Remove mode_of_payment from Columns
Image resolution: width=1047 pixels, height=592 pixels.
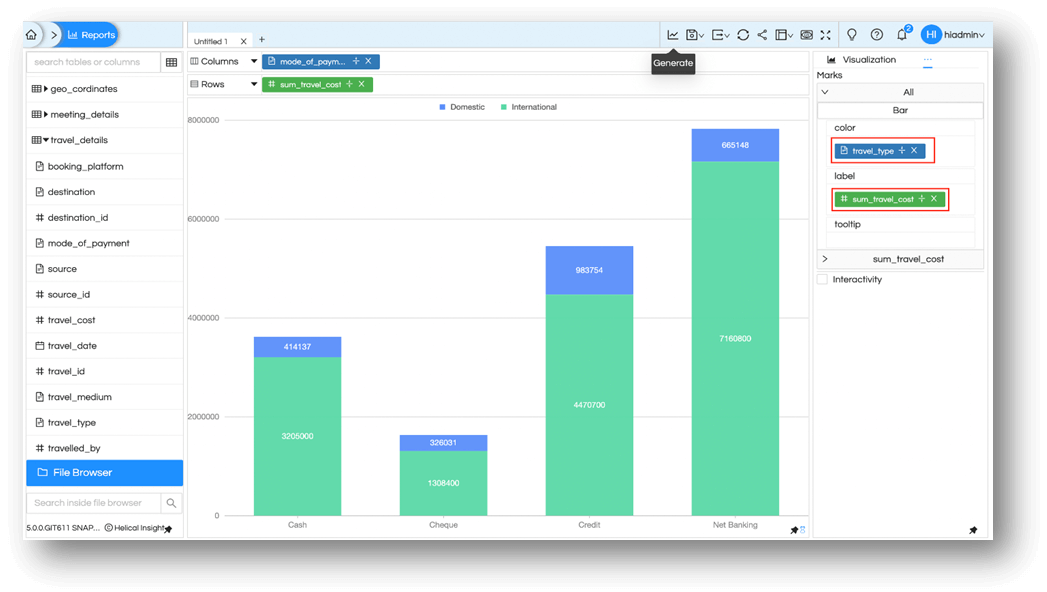click(368, 61)
